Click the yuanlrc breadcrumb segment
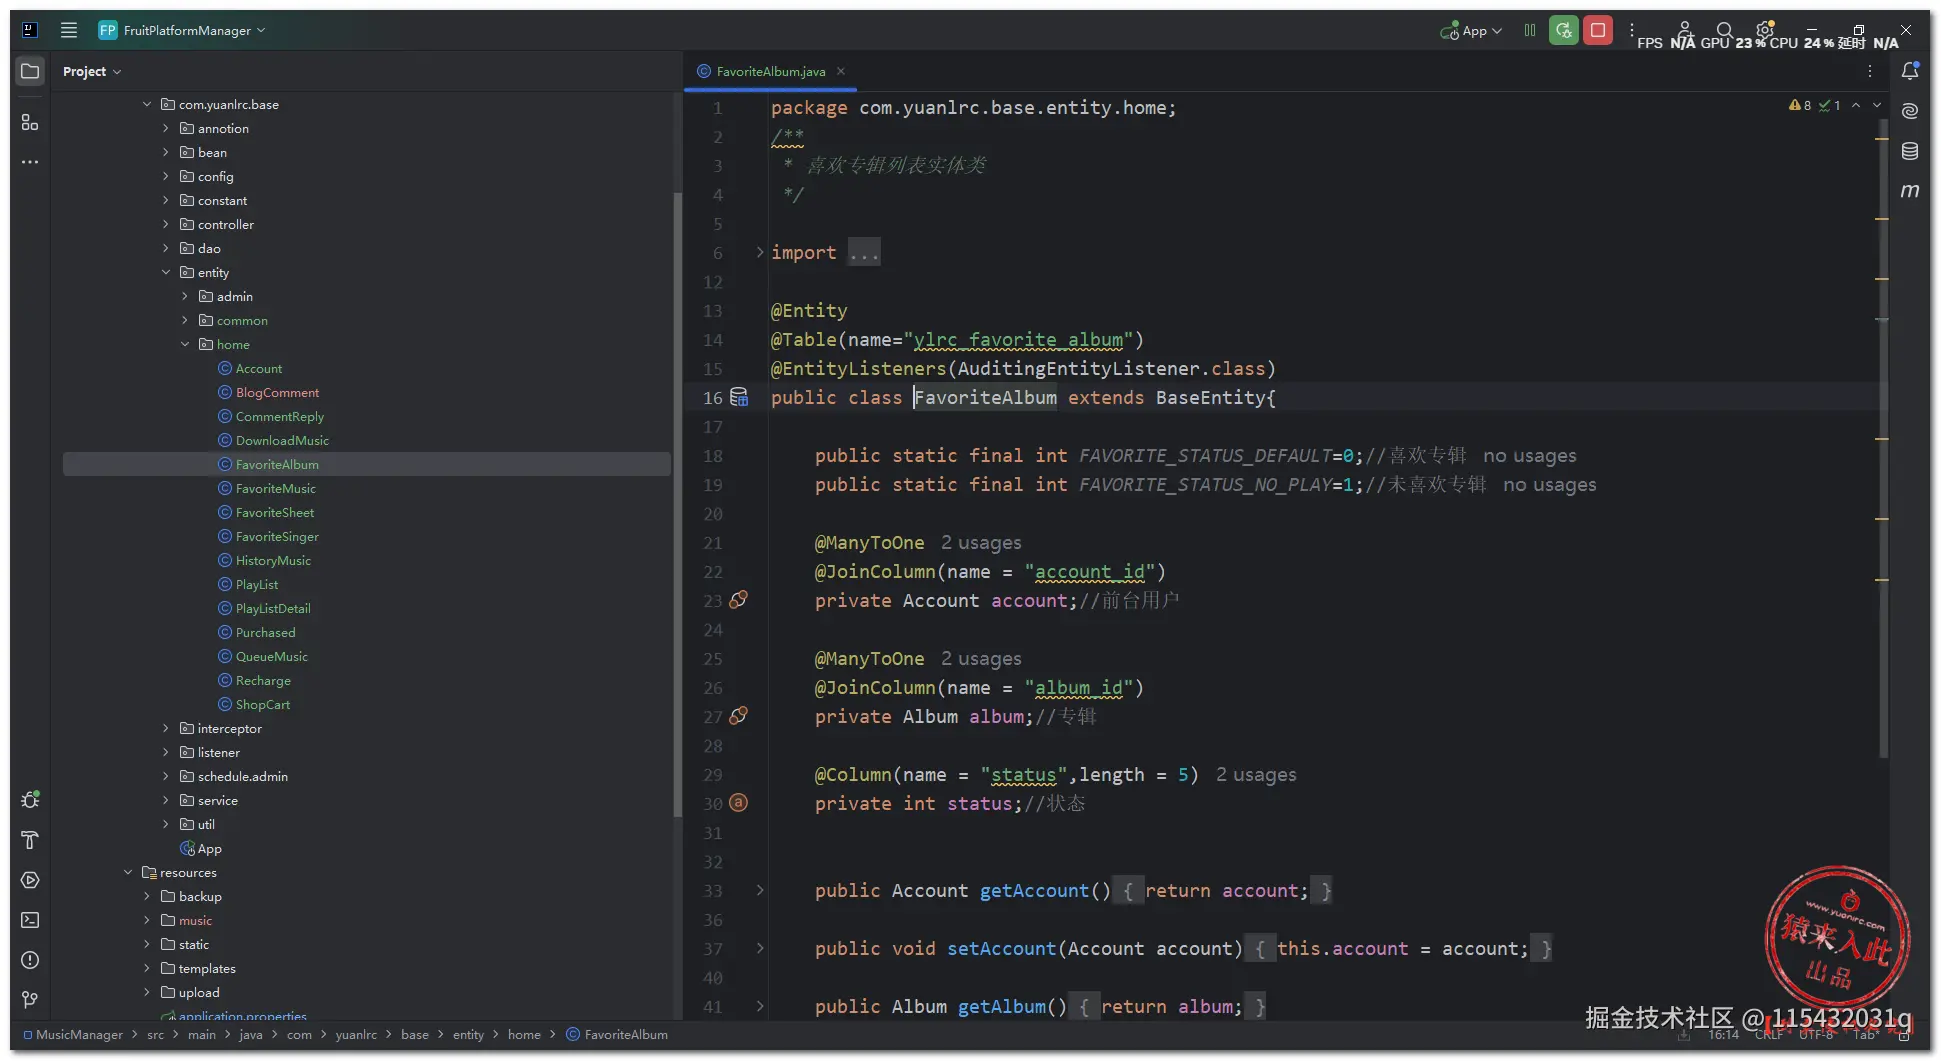 (x=356, y=1034)
